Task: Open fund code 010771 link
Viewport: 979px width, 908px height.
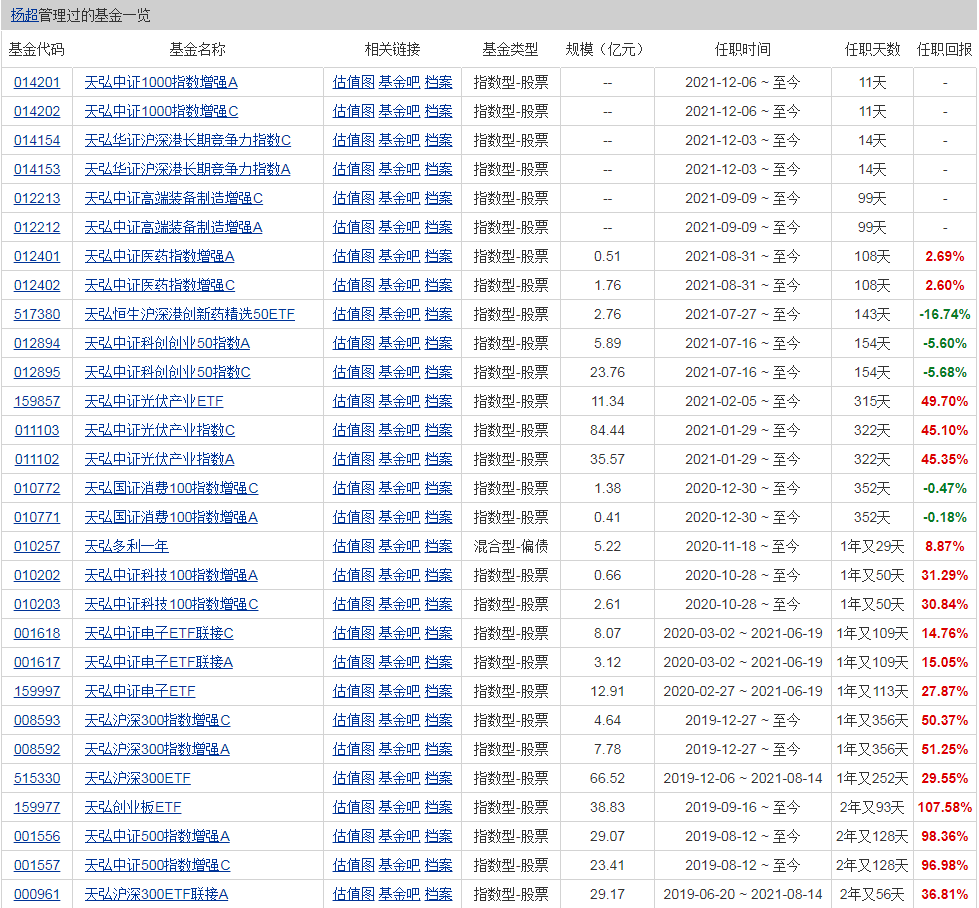Action: tap(37, 517)
